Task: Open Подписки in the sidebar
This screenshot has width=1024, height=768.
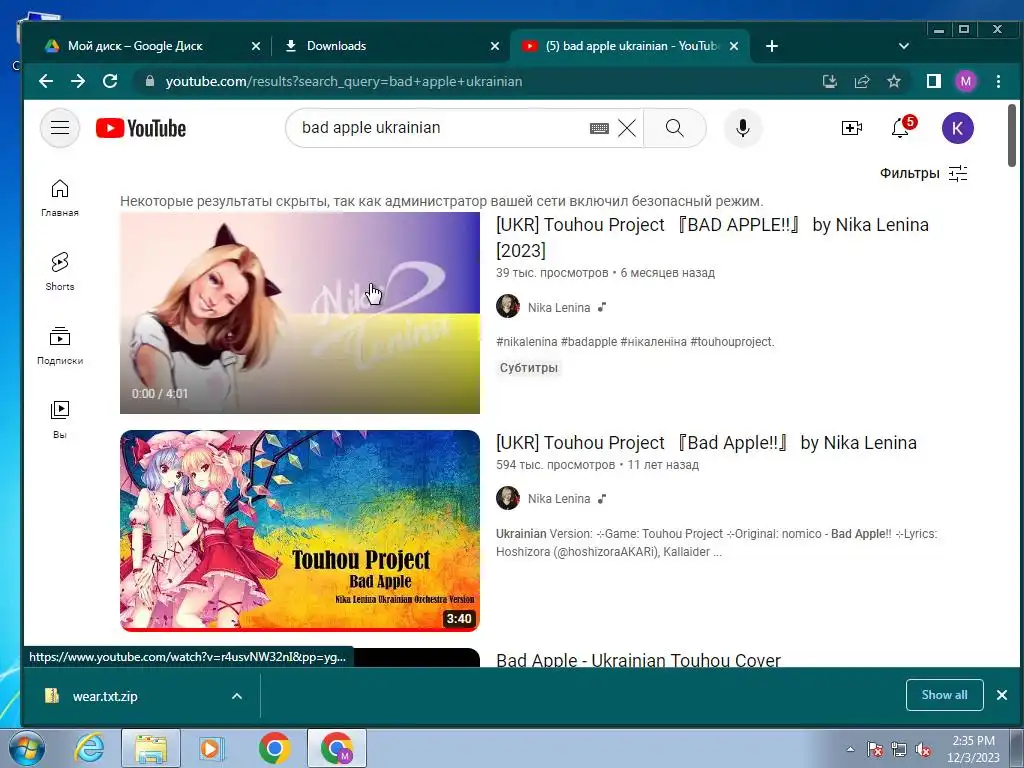Action: (60, 345)
